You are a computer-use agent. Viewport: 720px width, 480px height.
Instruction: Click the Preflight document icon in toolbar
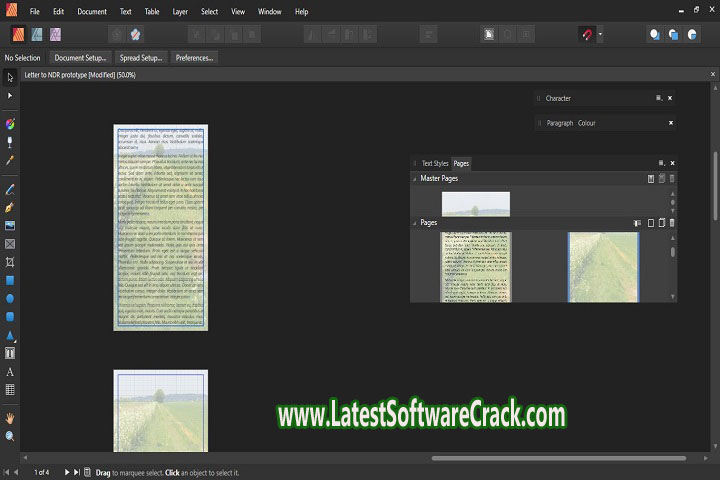[x=489, y=34]
